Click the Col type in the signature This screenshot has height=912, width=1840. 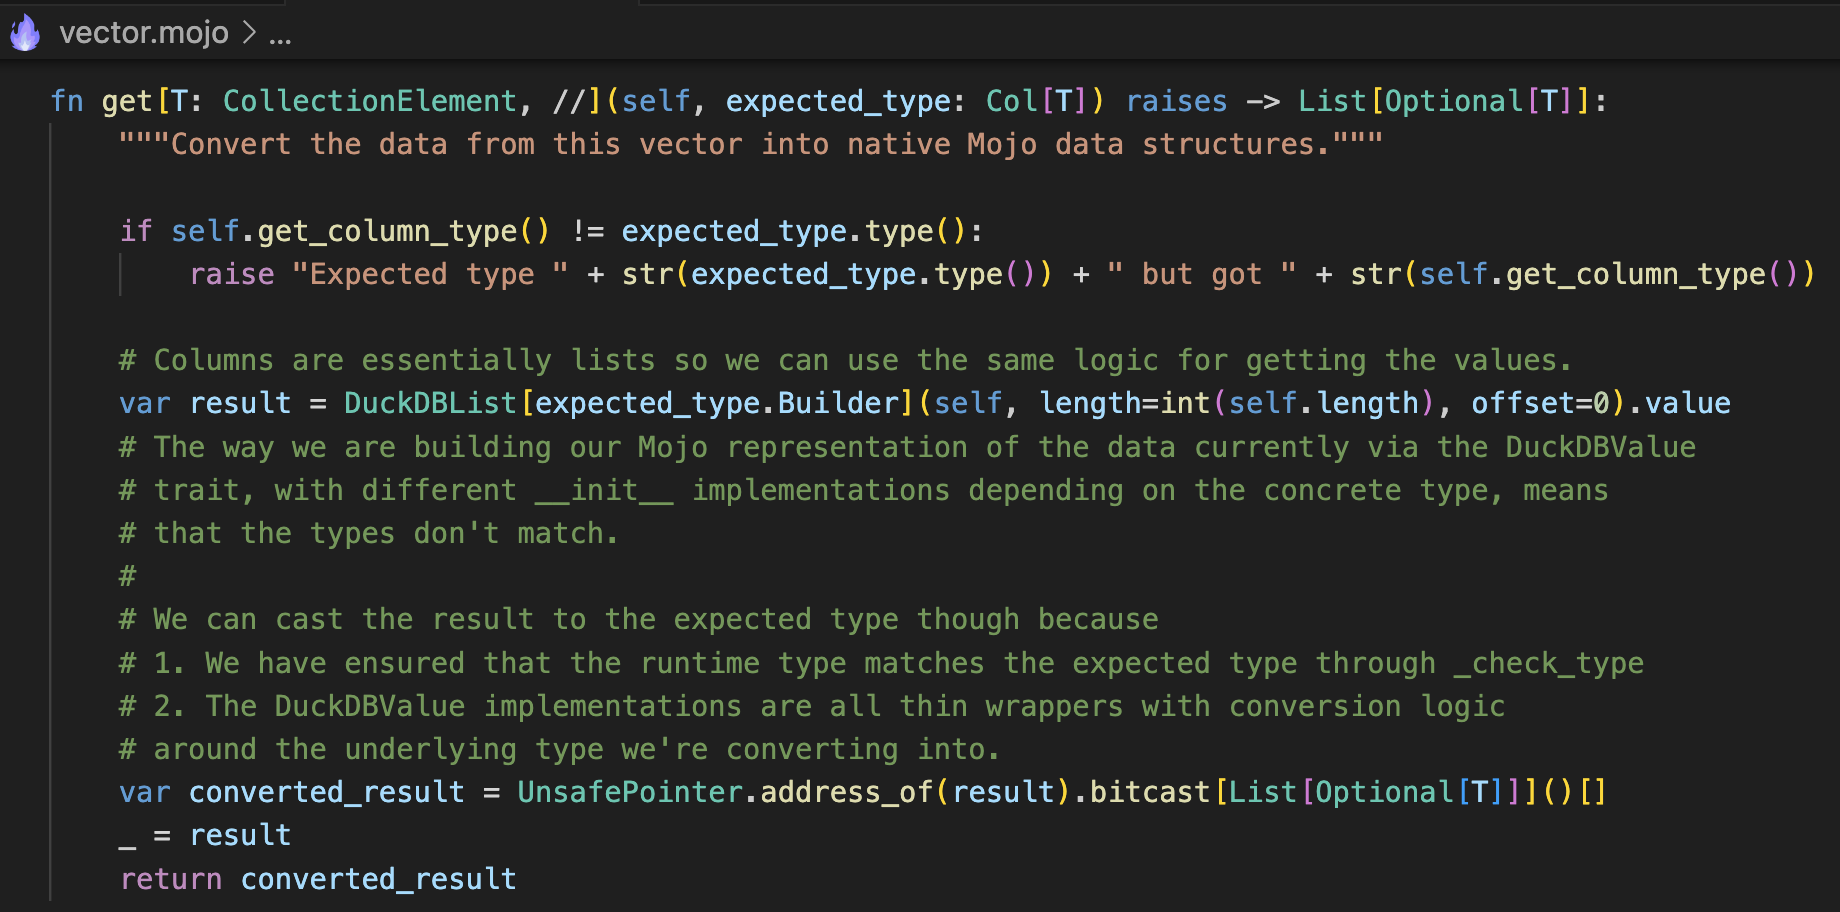click(1011, 101)
